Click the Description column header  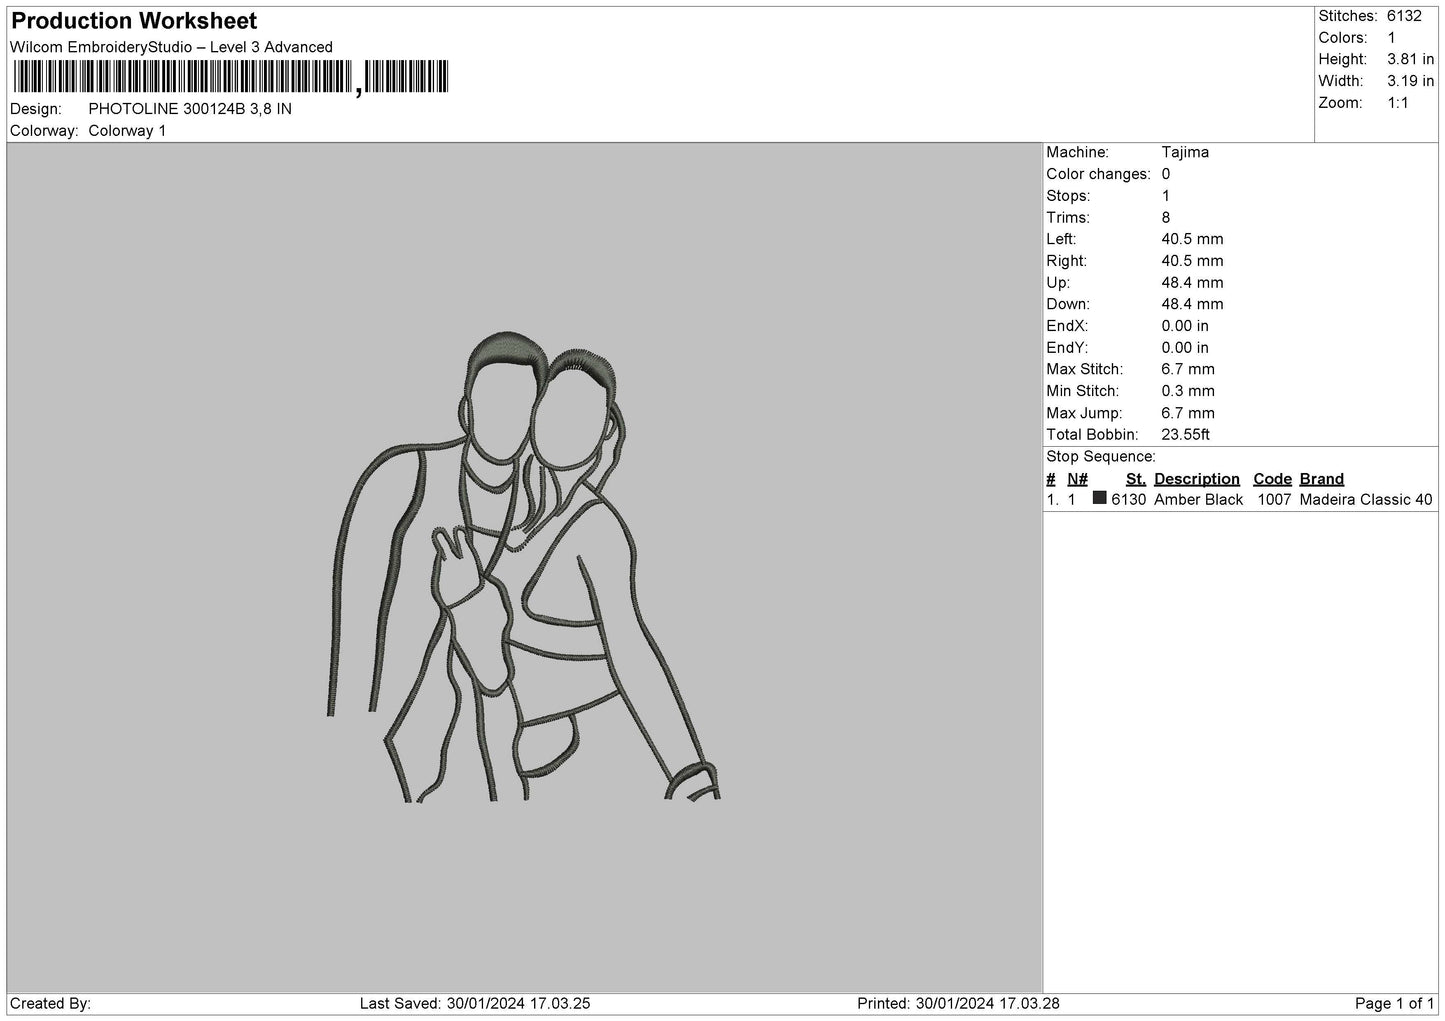pos(1196,479)
